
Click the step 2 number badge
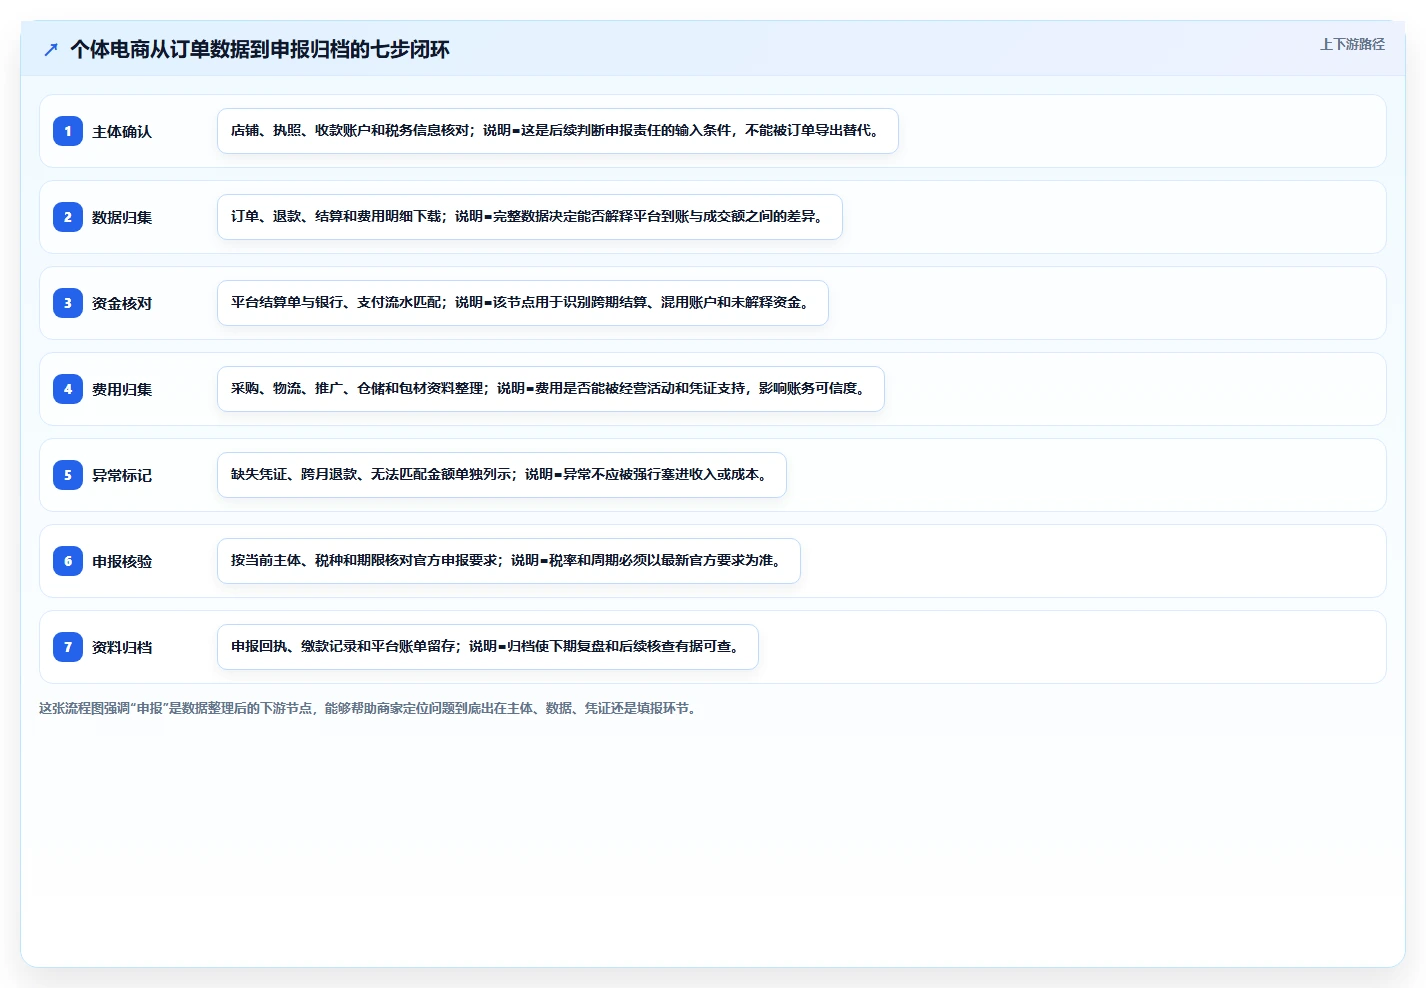coord(68,217)
